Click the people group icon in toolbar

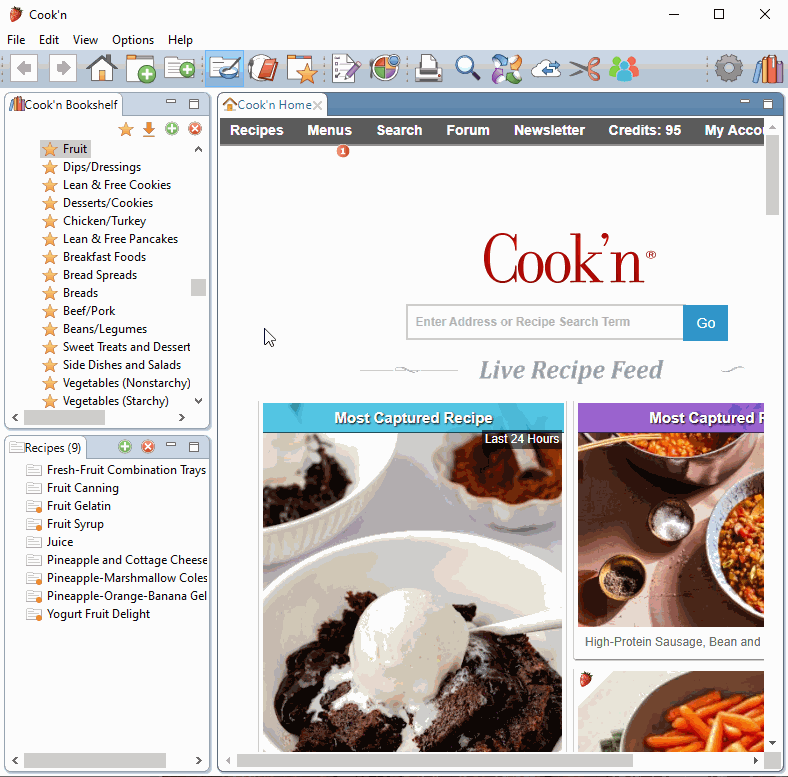click(624, 69)
